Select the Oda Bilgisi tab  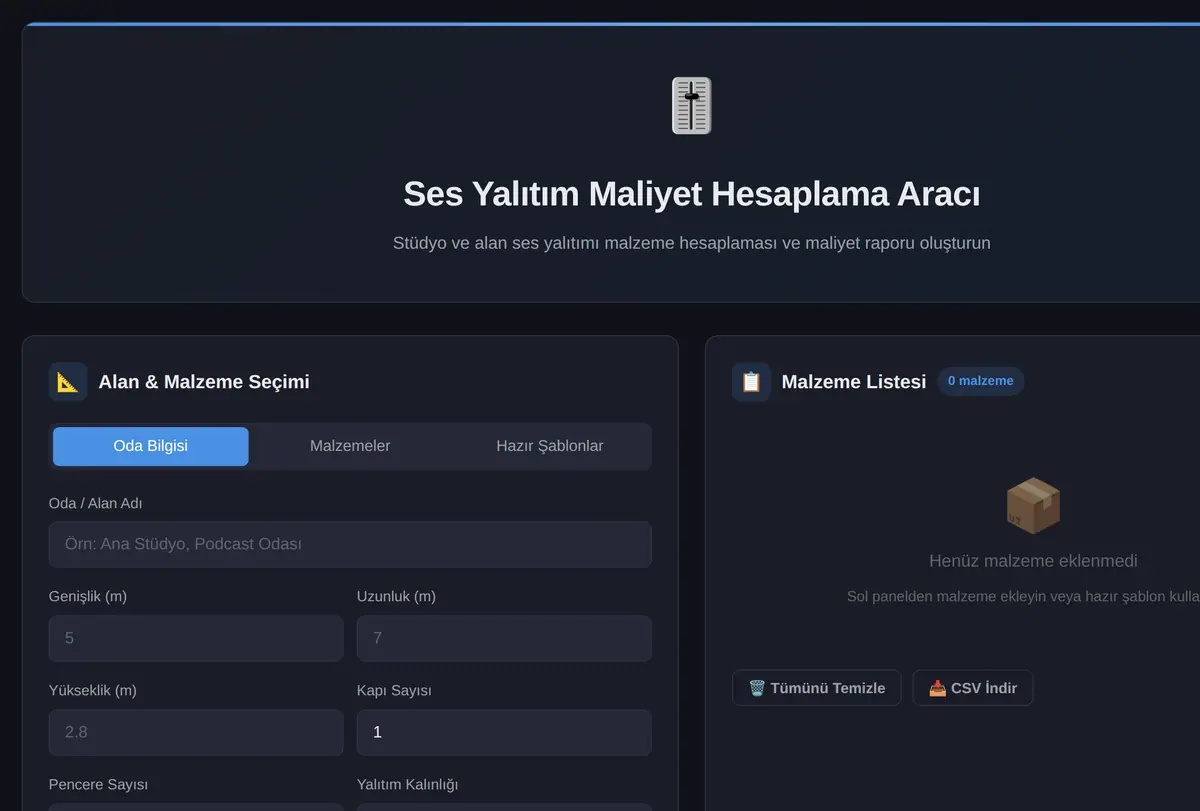pyautogui.click(x=151, y=446)
